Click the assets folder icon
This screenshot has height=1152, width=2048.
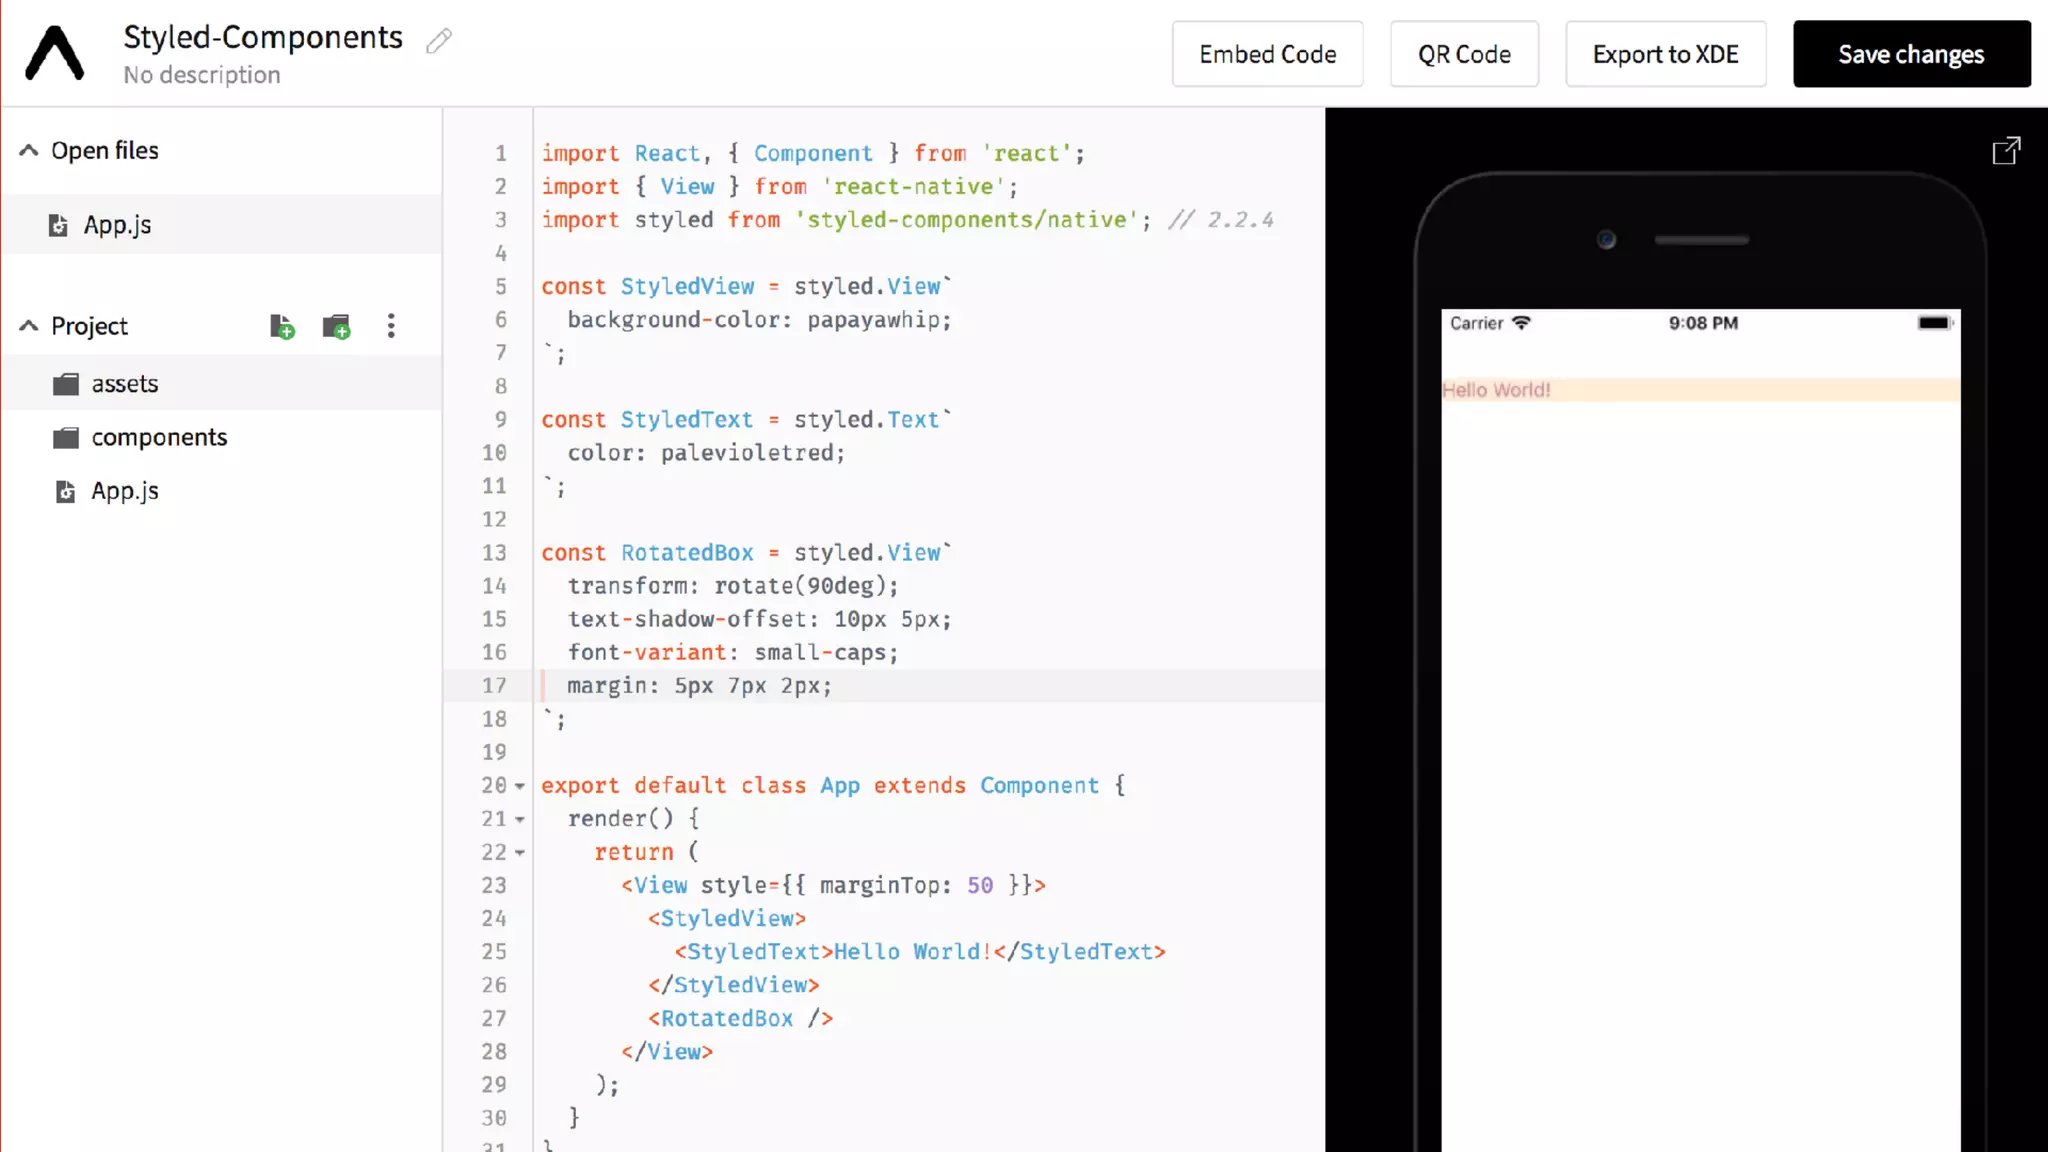[x=66, y=384]
